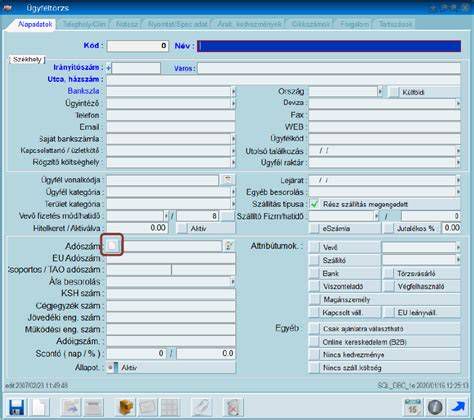474x420 pixels.
Task: Toggle the Külföldi button
Action: [424, 92]
